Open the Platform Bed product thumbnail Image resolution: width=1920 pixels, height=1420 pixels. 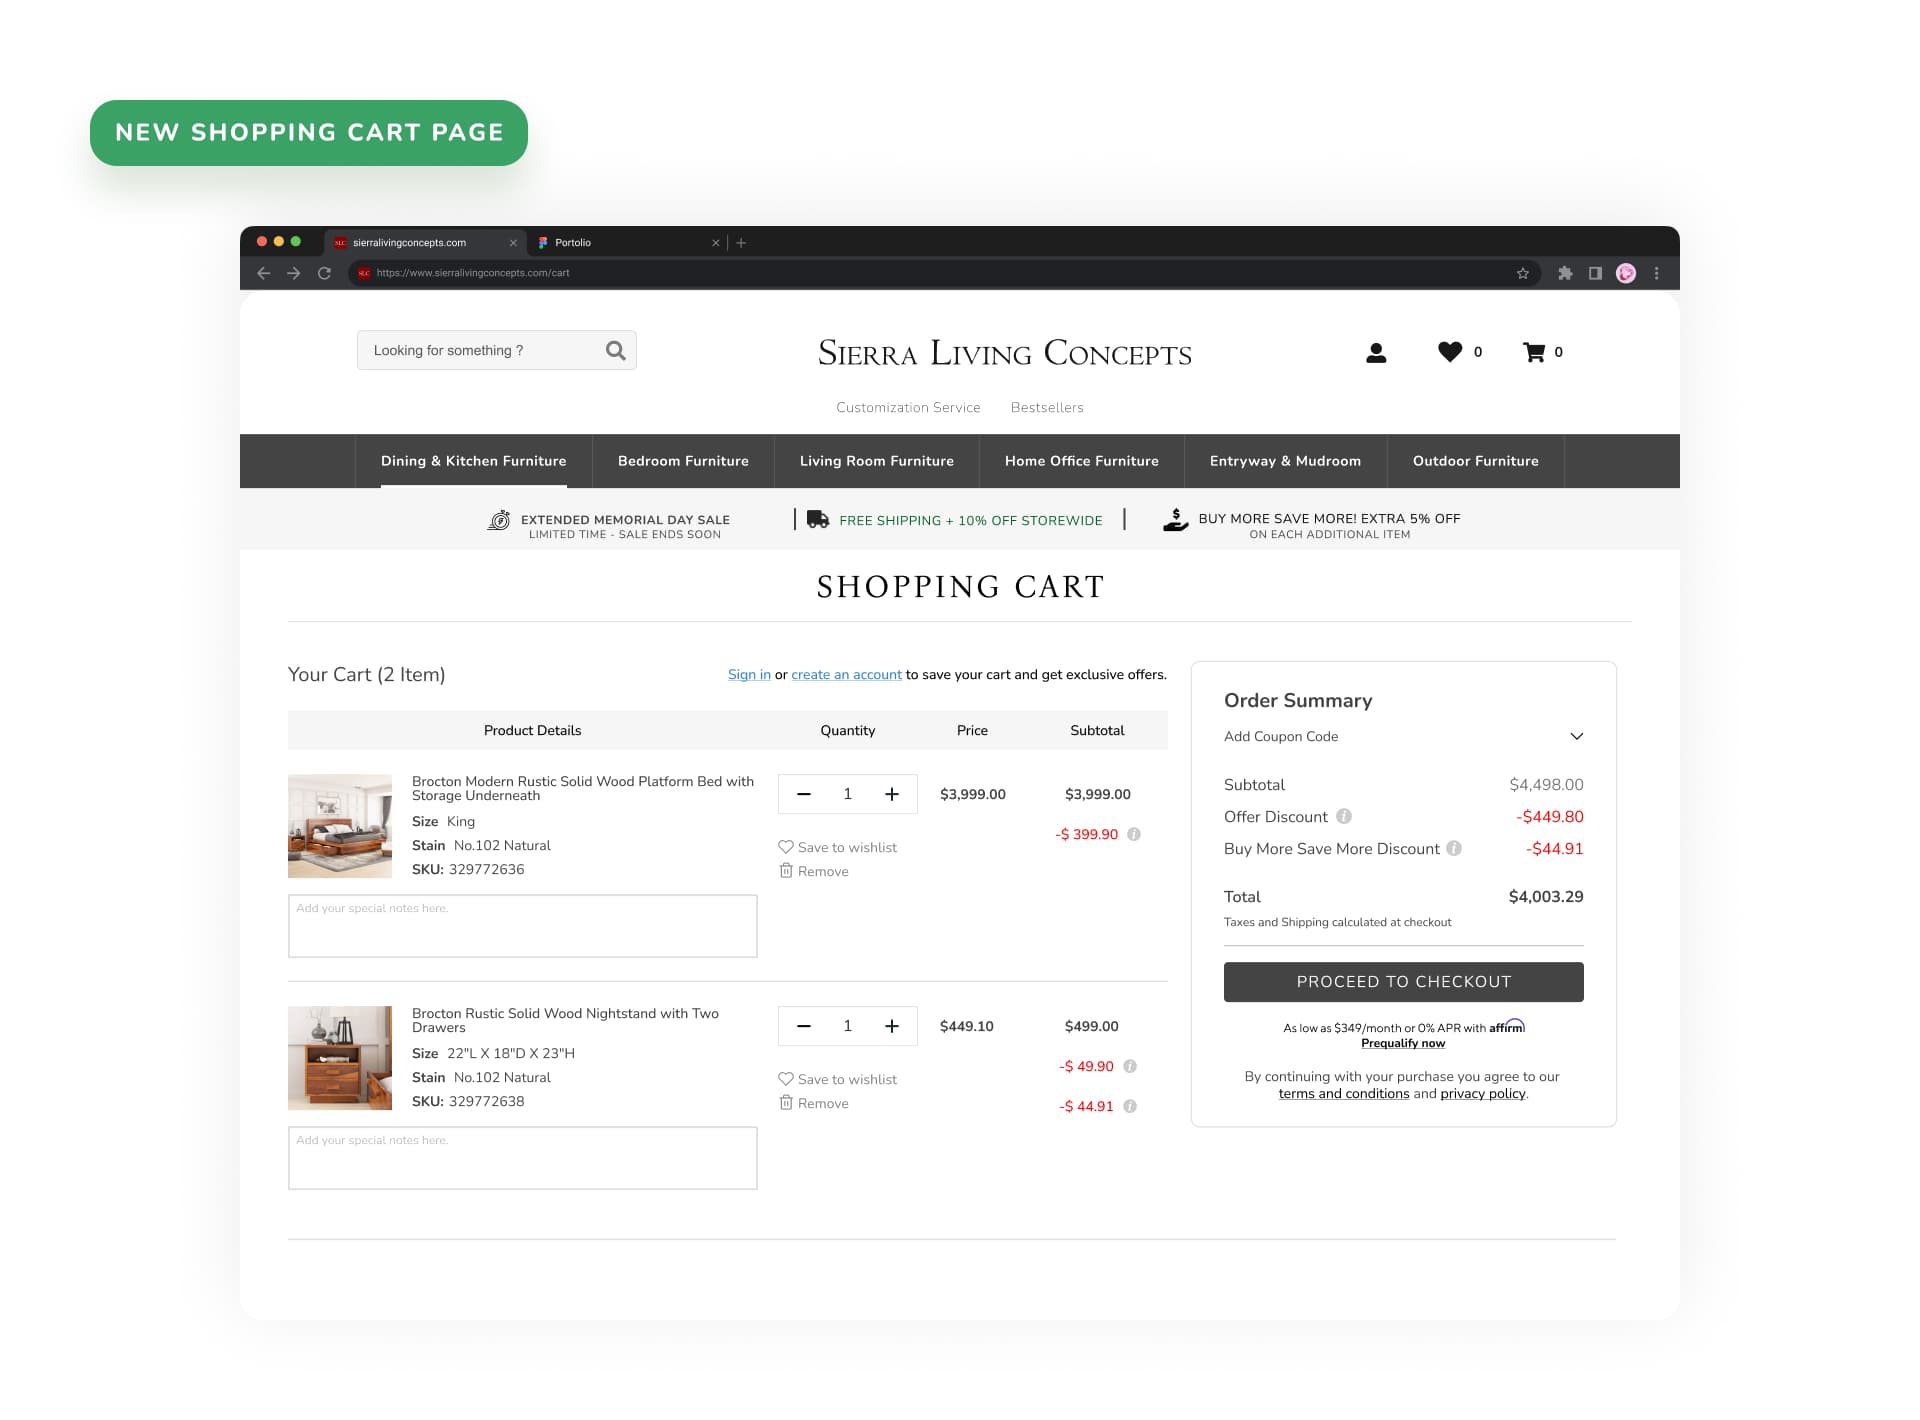point(340,826)
